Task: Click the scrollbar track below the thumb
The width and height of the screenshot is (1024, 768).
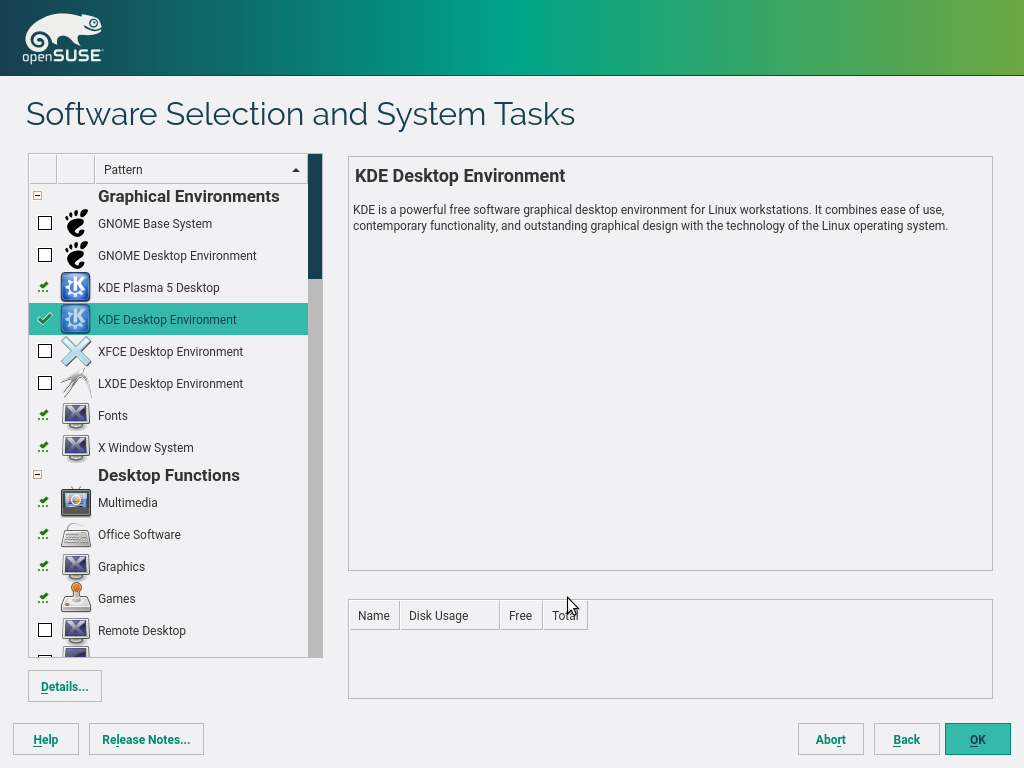Action: point(315,468)
